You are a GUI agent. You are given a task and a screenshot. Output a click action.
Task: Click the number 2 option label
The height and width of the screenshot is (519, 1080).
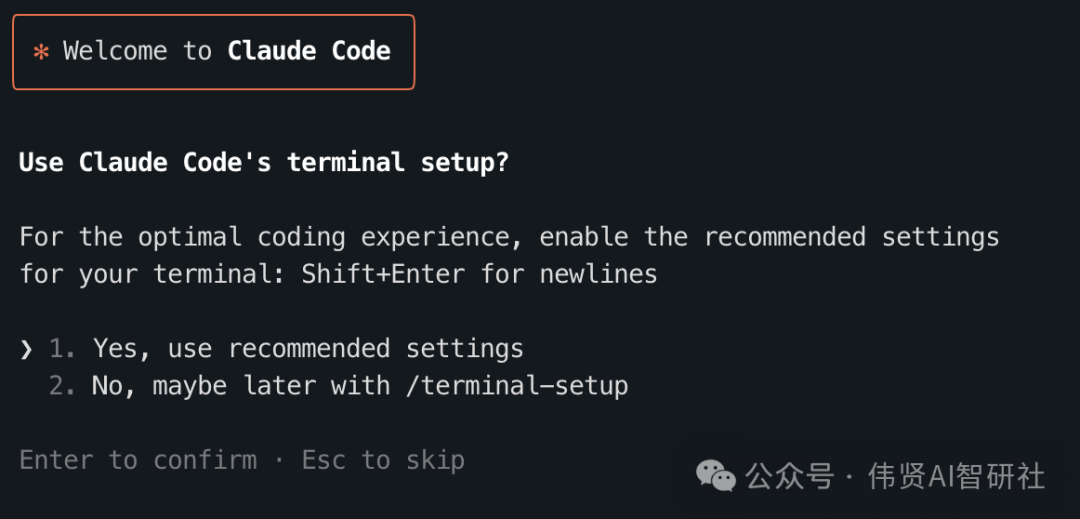coord(62,386)
